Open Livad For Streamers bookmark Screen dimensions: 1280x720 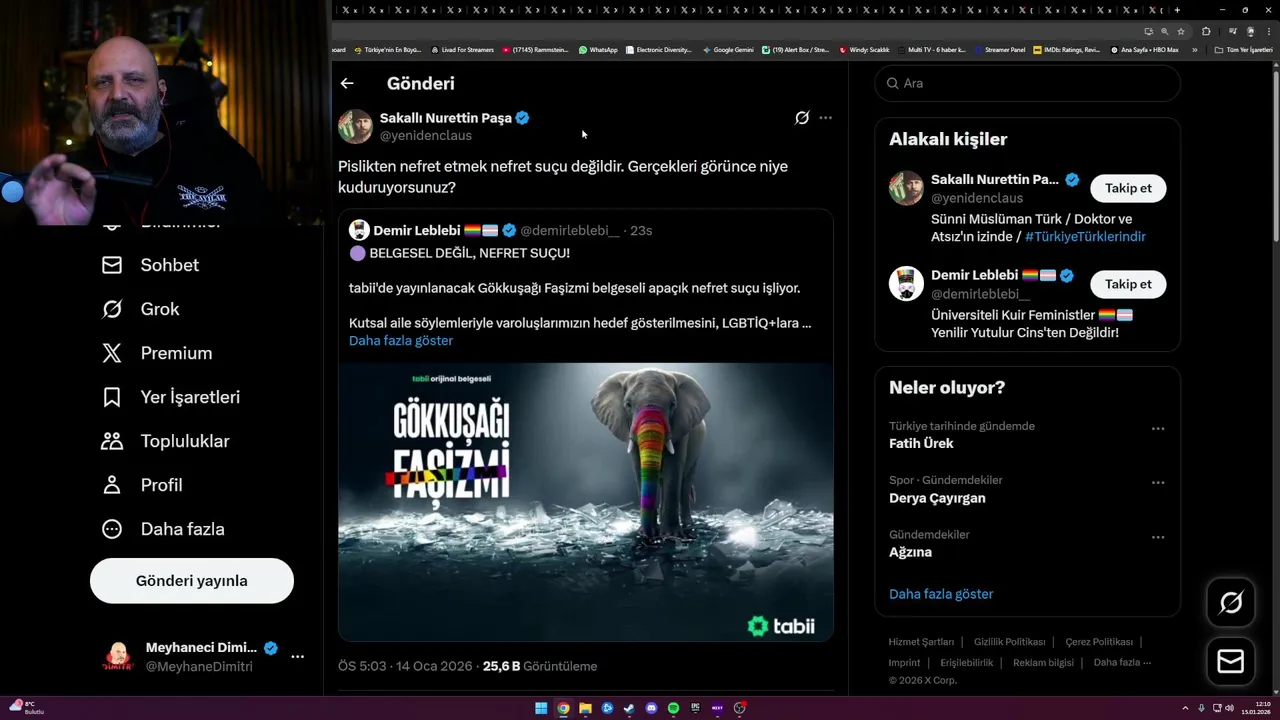tap(462, 50)
